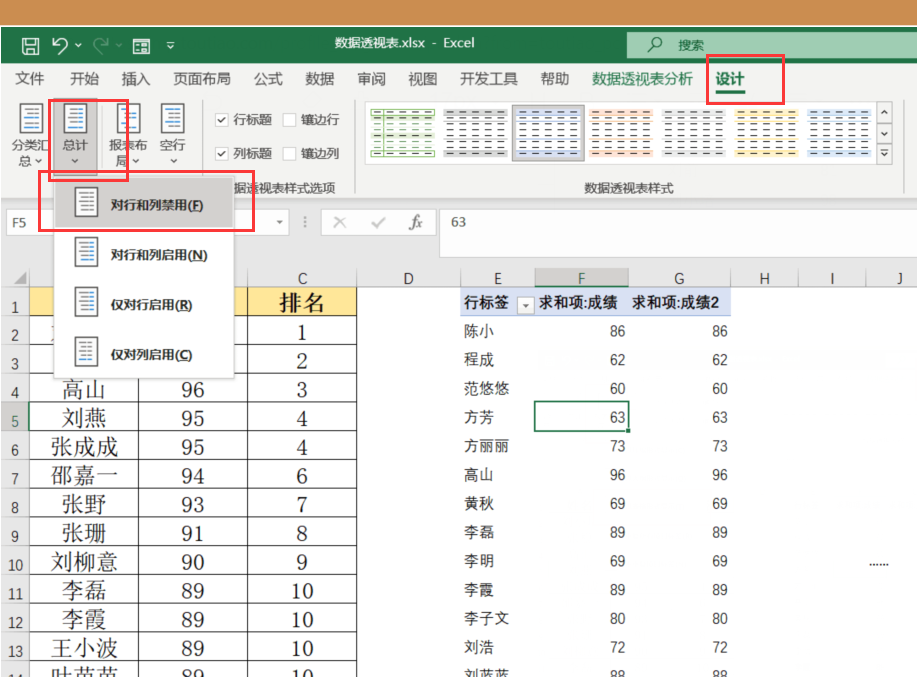Image resolution: width=917 pixels, height=677 pixels.
Task: Switch to the 开始 ribbon tab
Action: [x=84, y=79]
